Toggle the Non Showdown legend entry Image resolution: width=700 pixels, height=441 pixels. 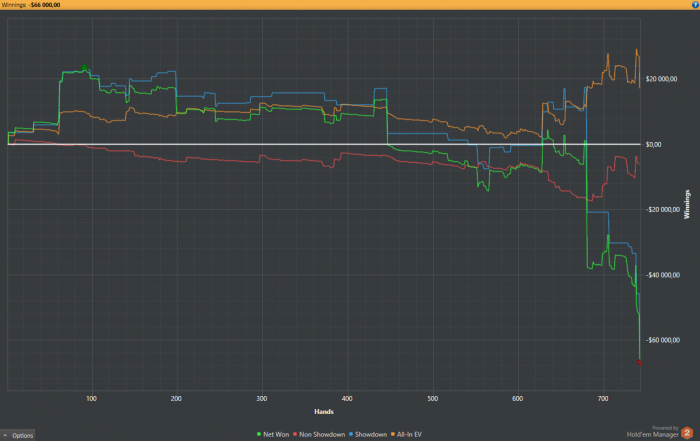click(319, 434)
